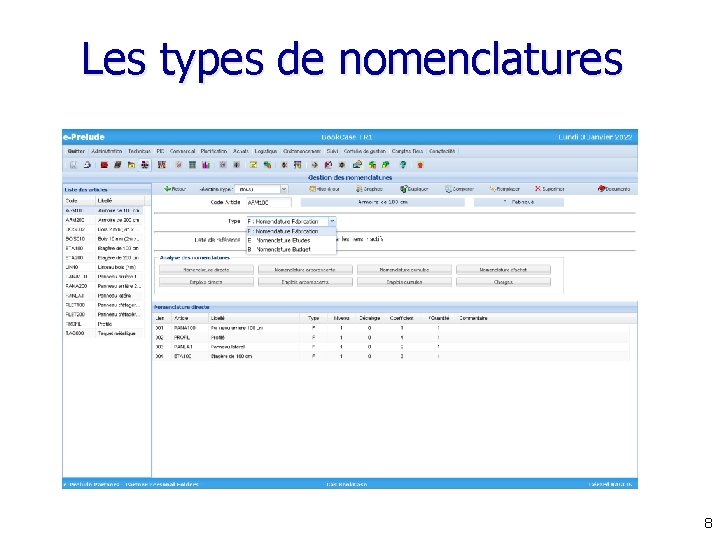Click the red book toolbar icon
720x540 pixels.
click(x=104, y=165)
